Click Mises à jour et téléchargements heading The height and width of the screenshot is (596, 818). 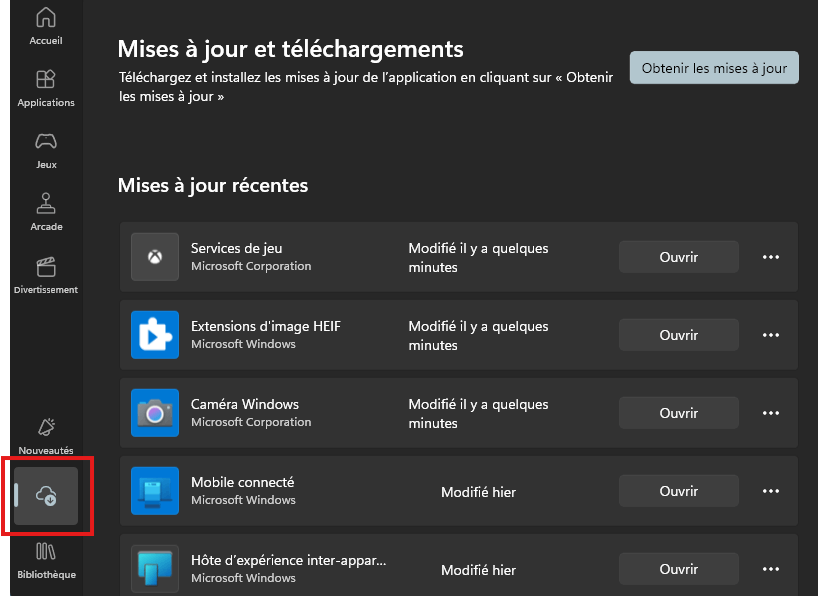tap(291, 49)
